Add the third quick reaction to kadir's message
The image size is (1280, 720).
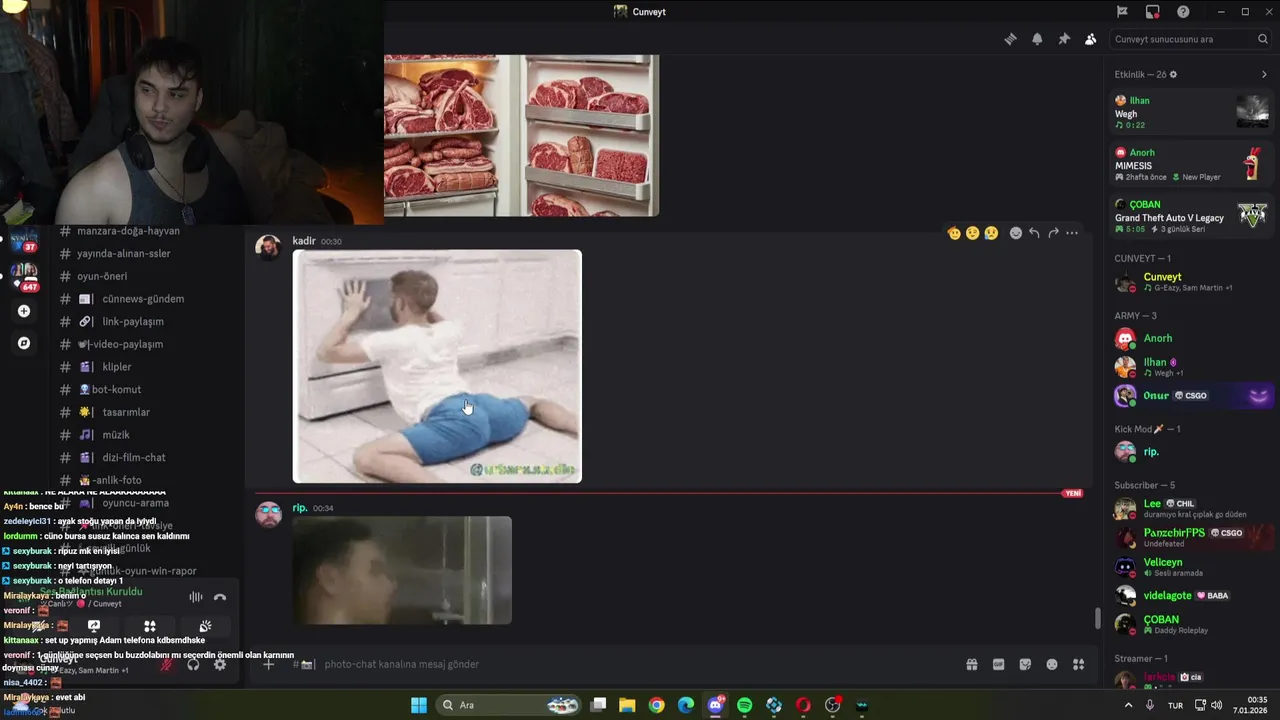pyautogui.click(x=991, y=233)
